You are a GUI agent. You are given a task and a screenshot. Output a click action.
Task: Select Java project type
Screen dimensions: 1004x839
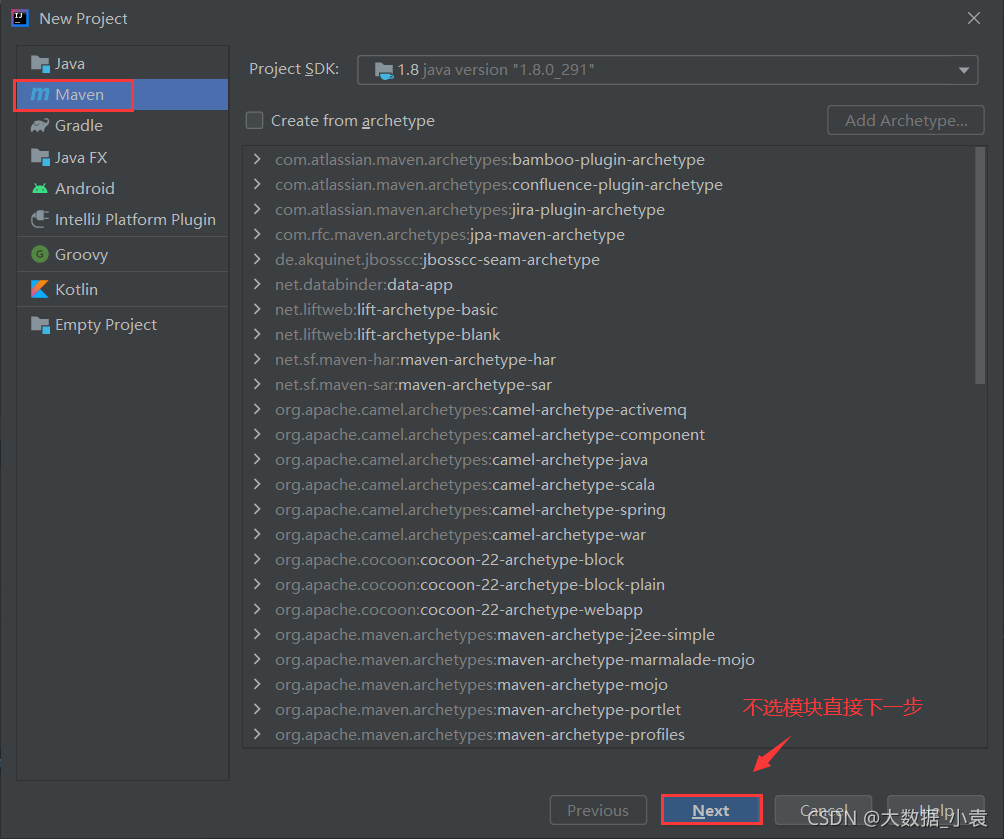click(x=122, y=64)
